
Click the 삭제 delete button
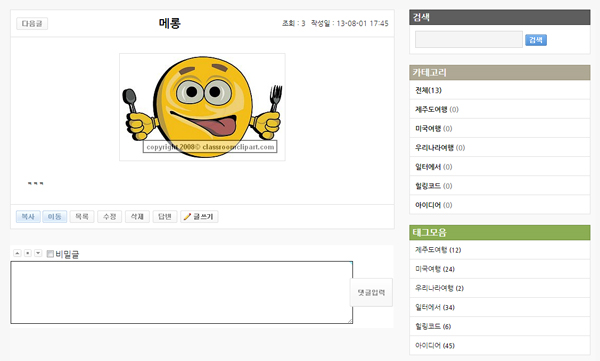pos(137,216)
